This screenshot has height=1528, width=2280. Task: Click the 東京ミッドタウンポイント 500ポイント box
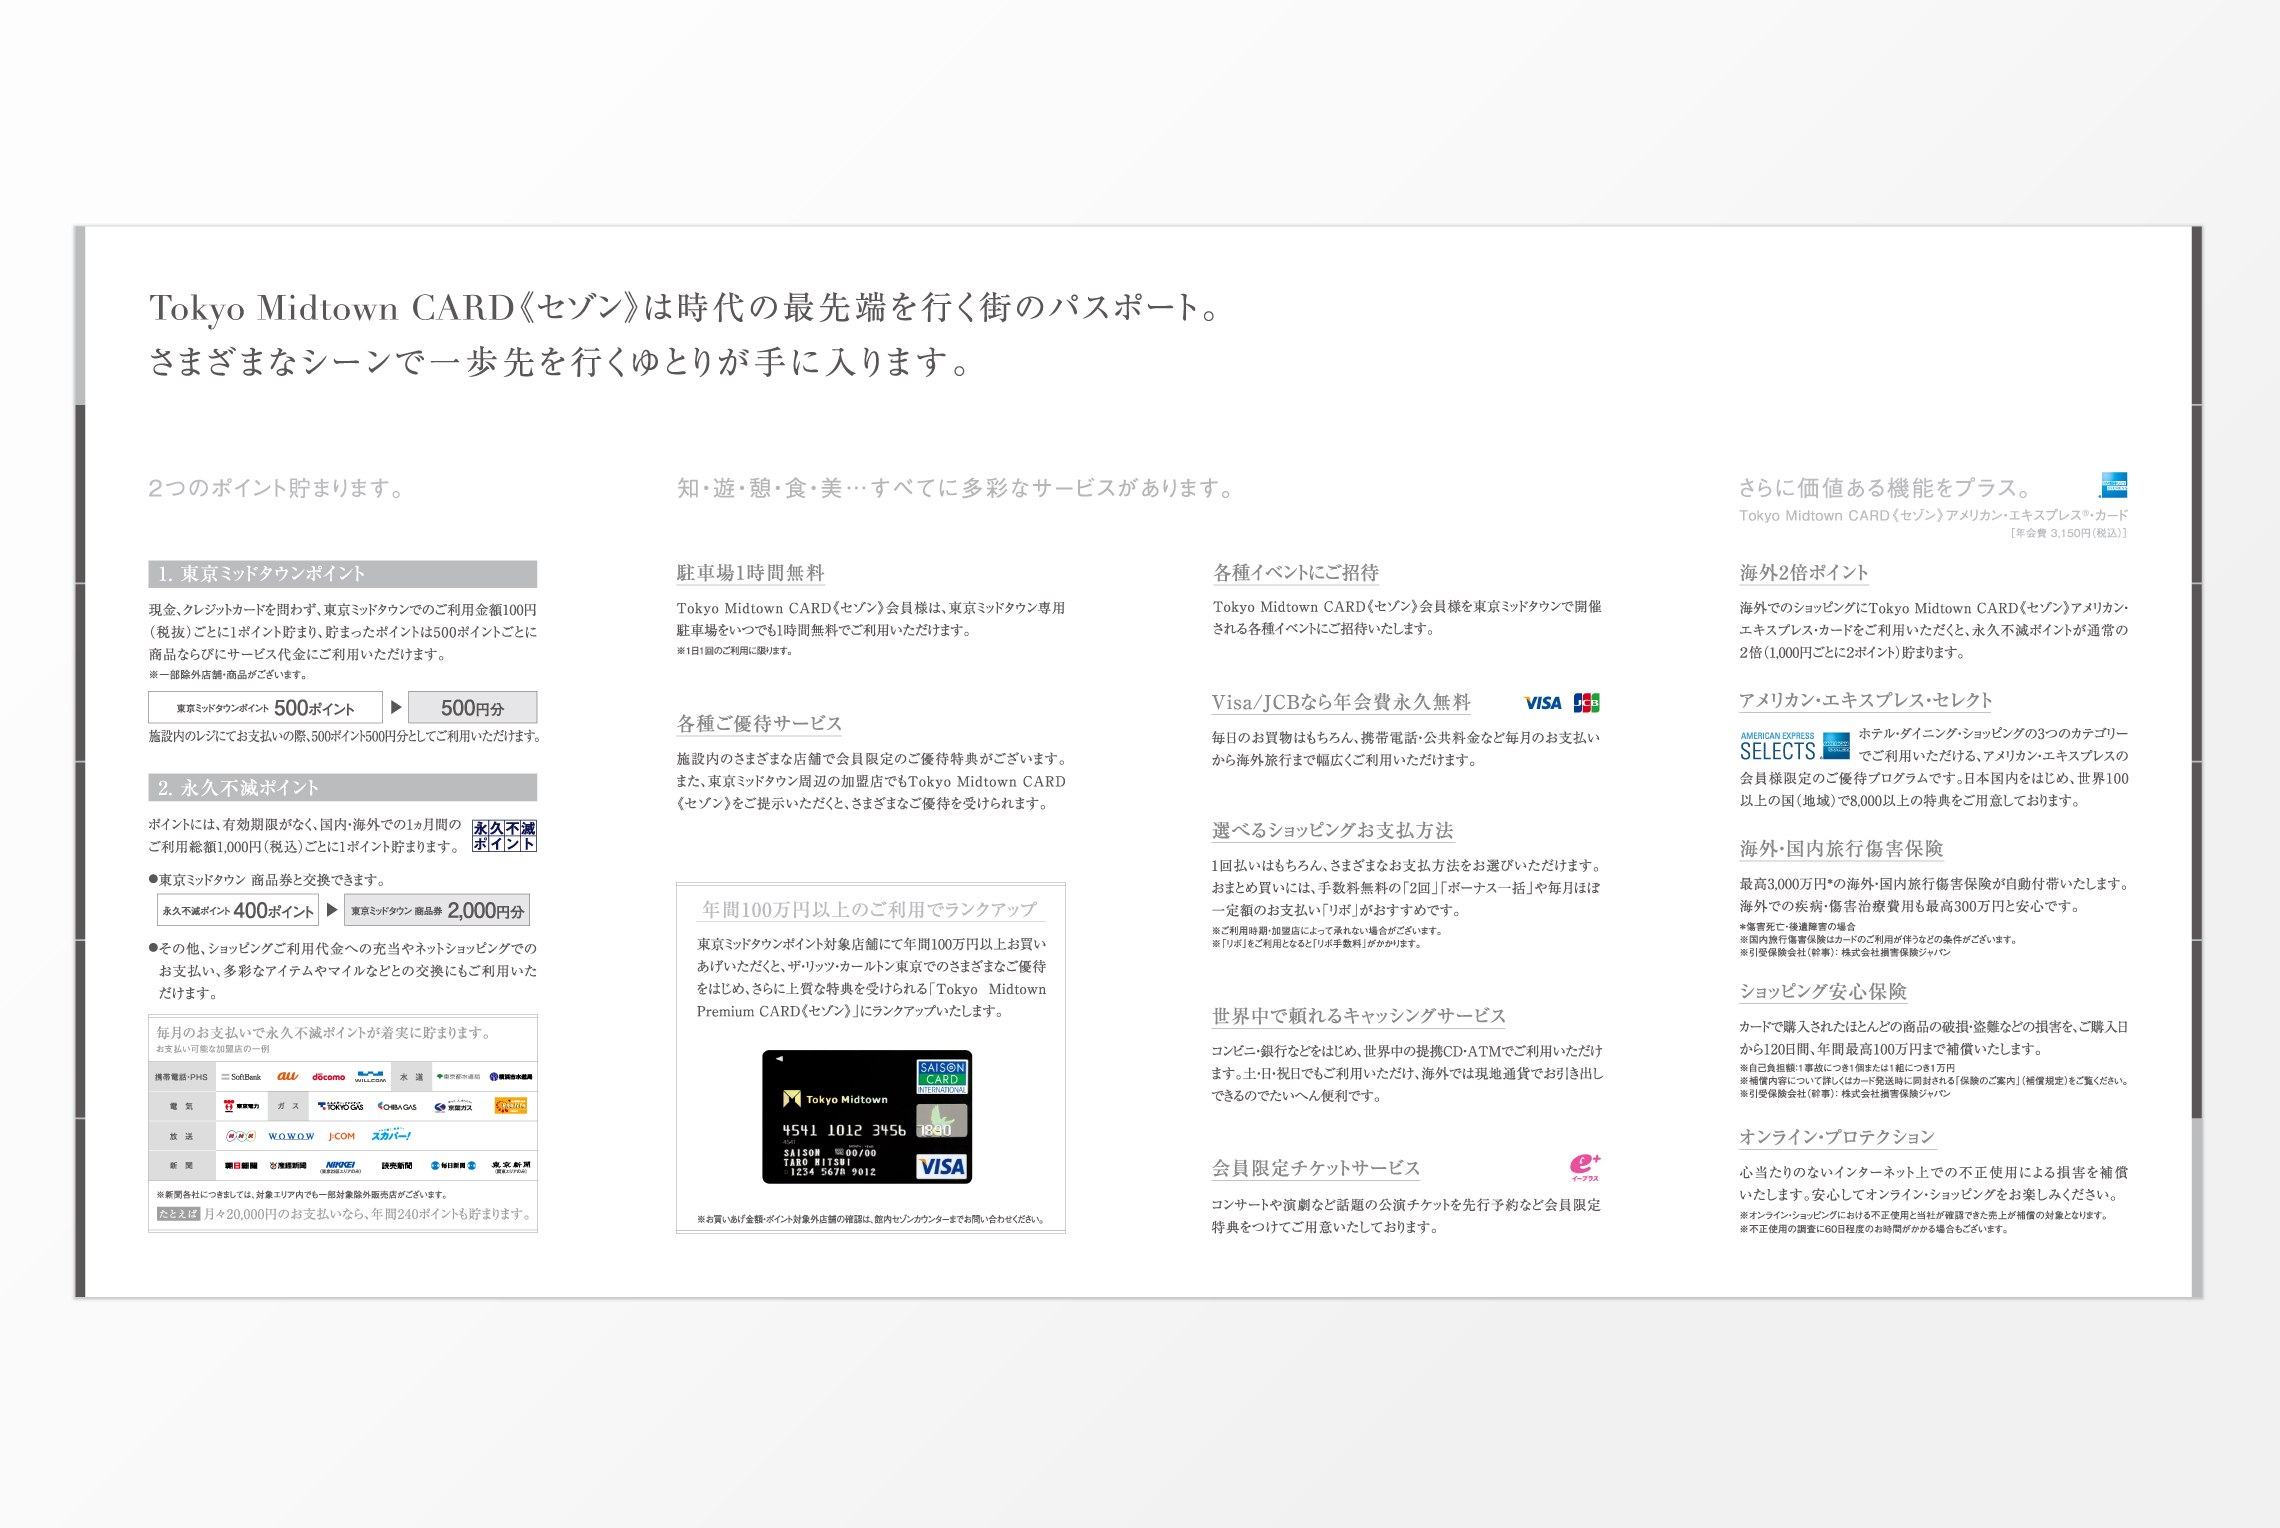coord(265,707)
